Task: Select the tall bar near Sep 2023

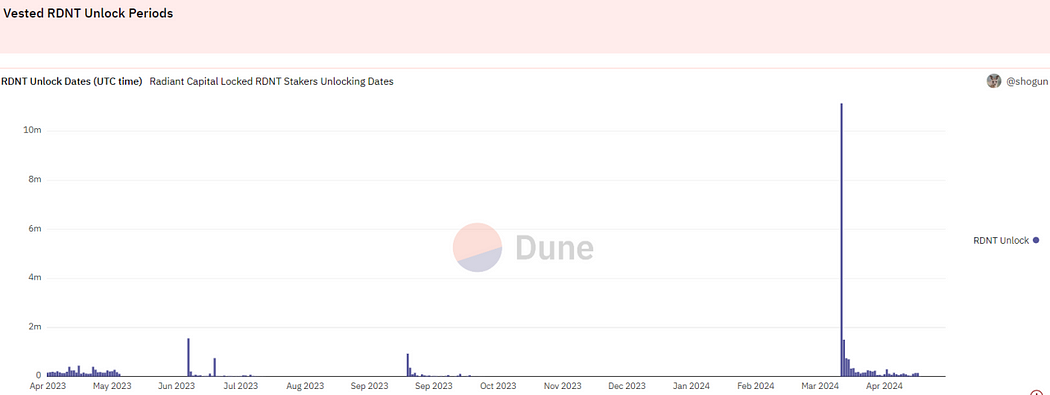Action: (407, 365)
